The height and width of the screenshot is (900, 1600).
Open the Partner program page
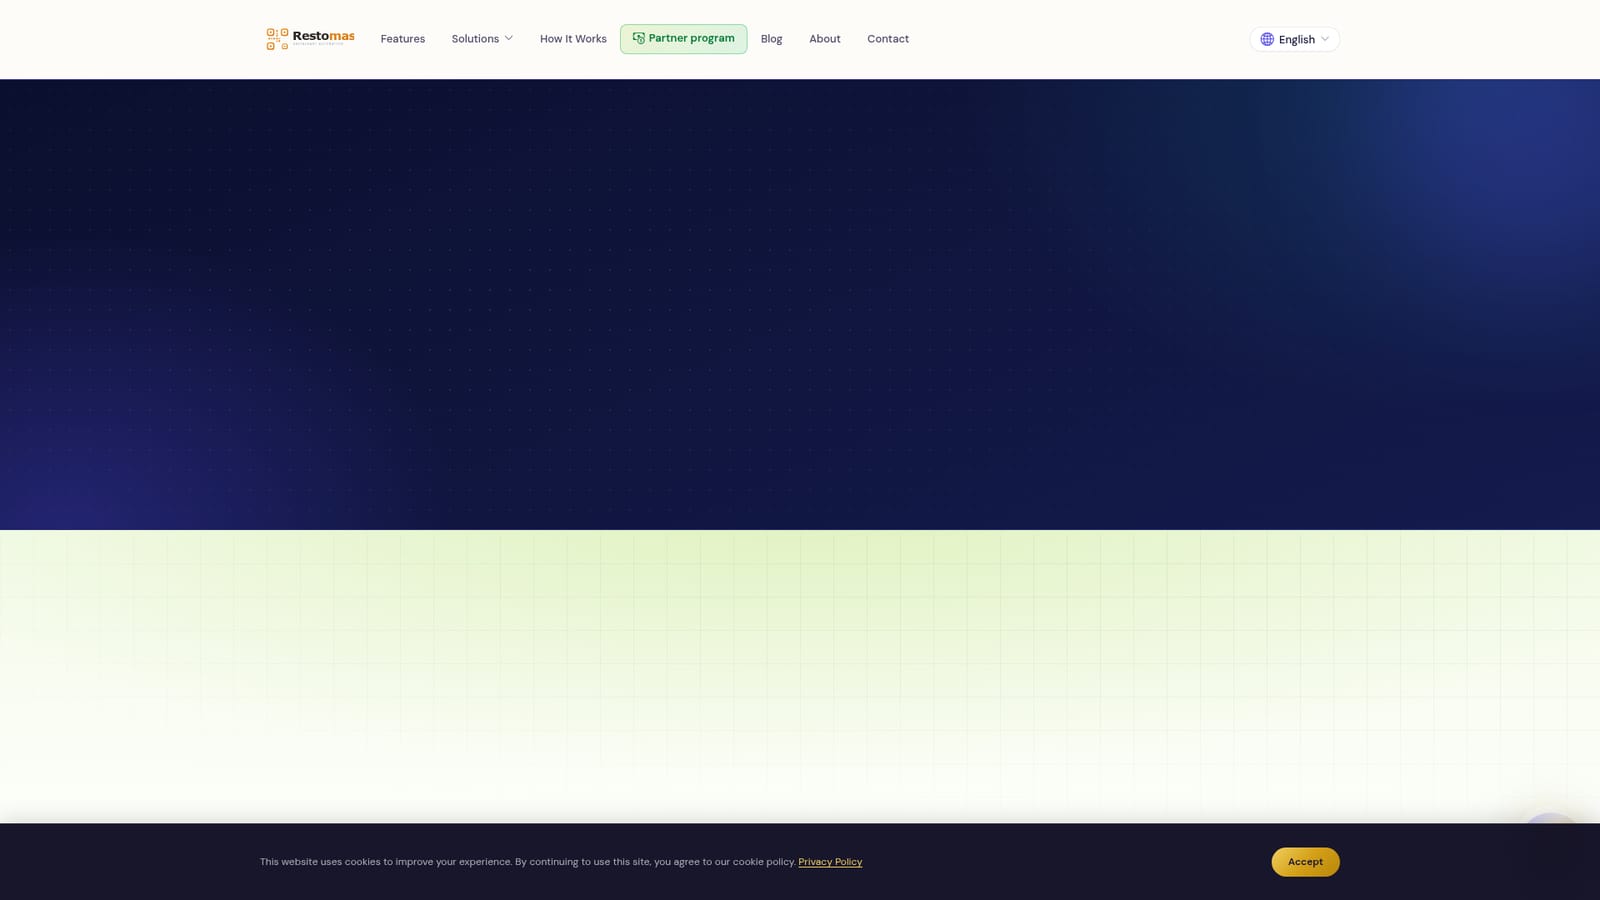point(683,39)
